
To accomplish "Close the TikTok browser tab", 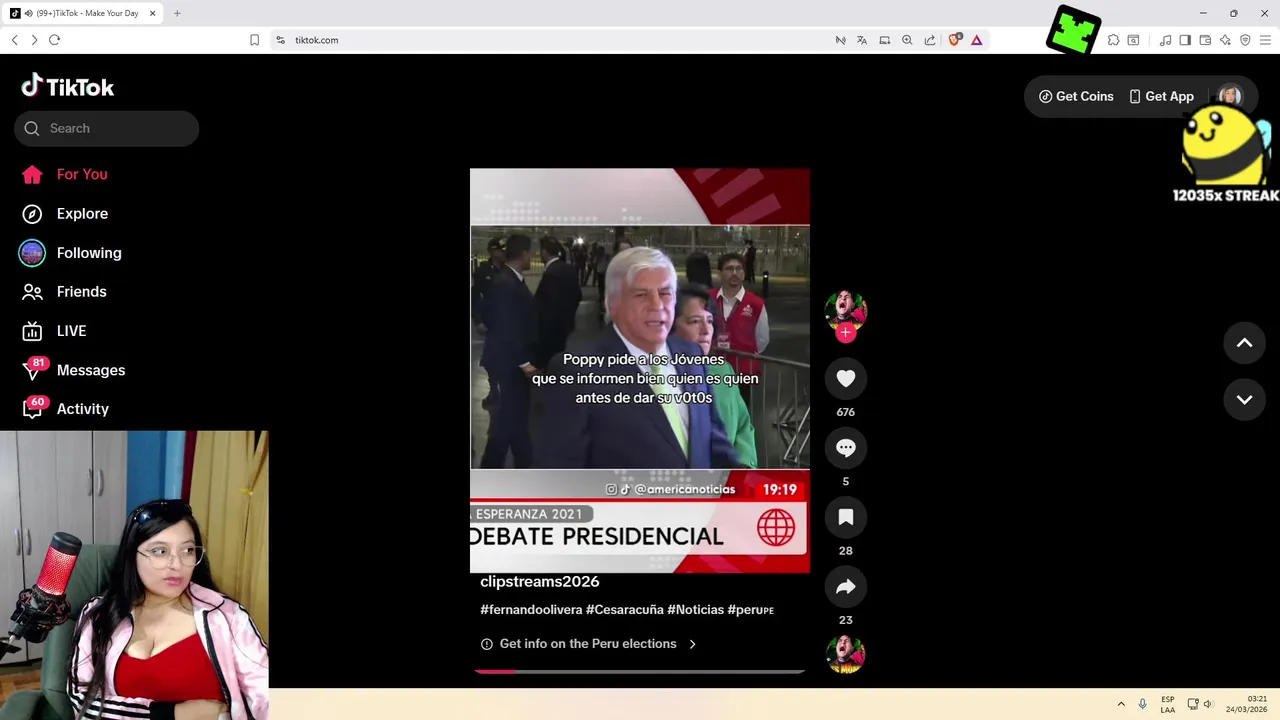I will click(153, 13).
